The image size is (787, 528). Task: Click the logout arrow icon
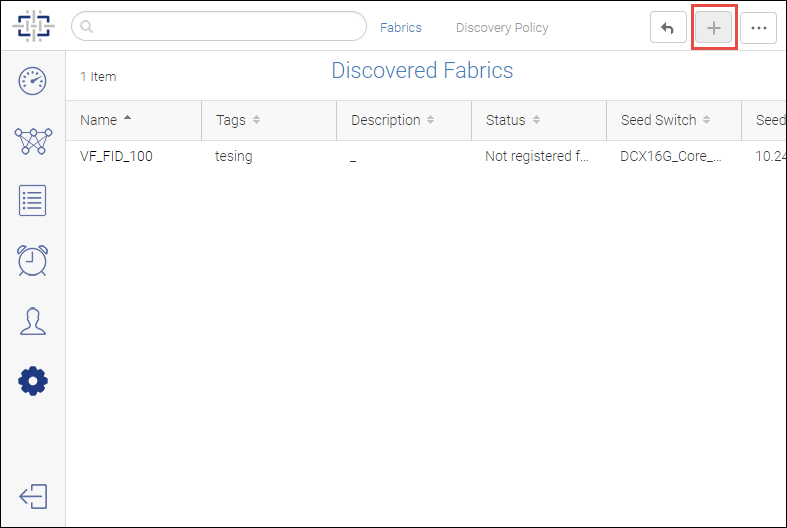click(x=33, y=496)
